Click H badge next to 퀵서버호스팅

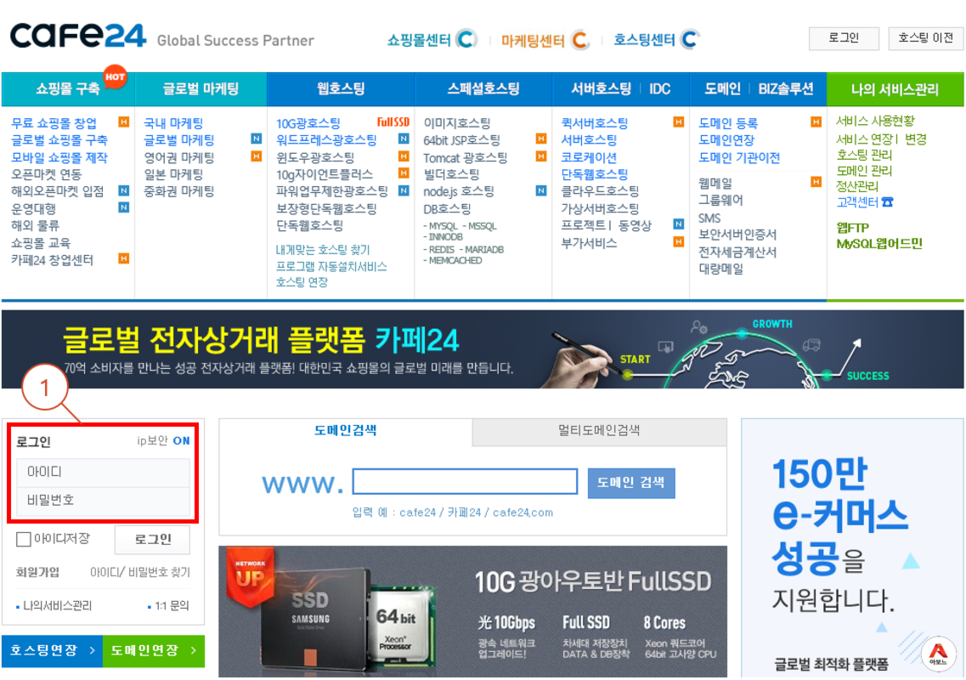[x=678, y=122]
